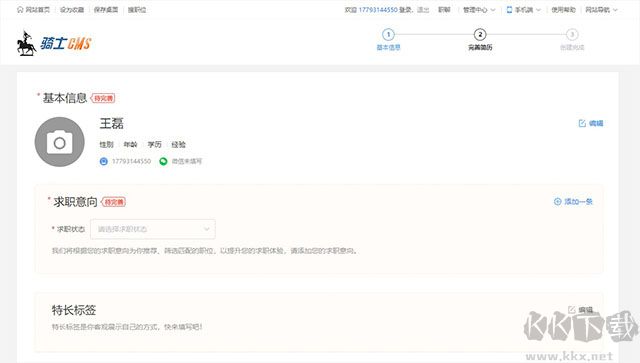This screenshot has width=640, height=363.
Task: Expand the 管理中心 dropdown menu
Action: click(479, 10)
